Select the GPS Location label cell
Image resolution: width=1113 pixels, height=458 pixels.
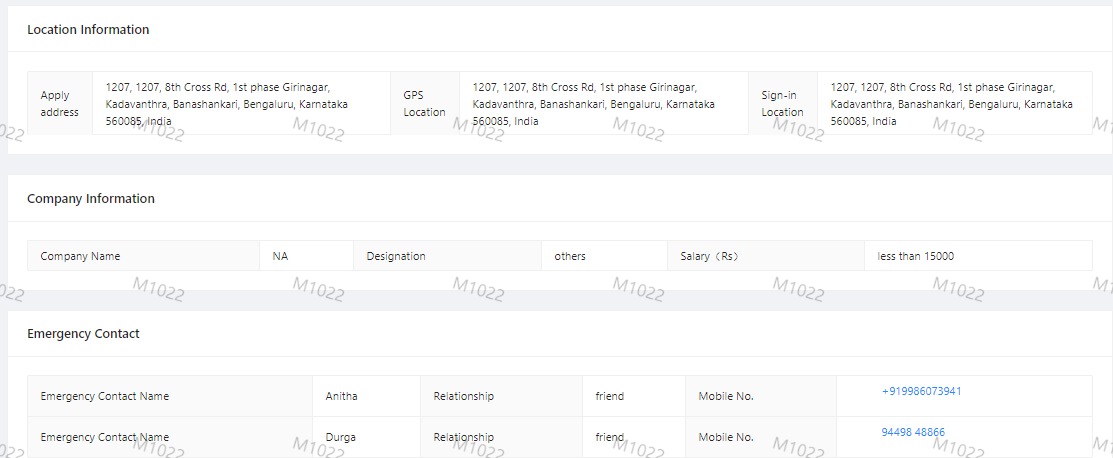(424, 104)
